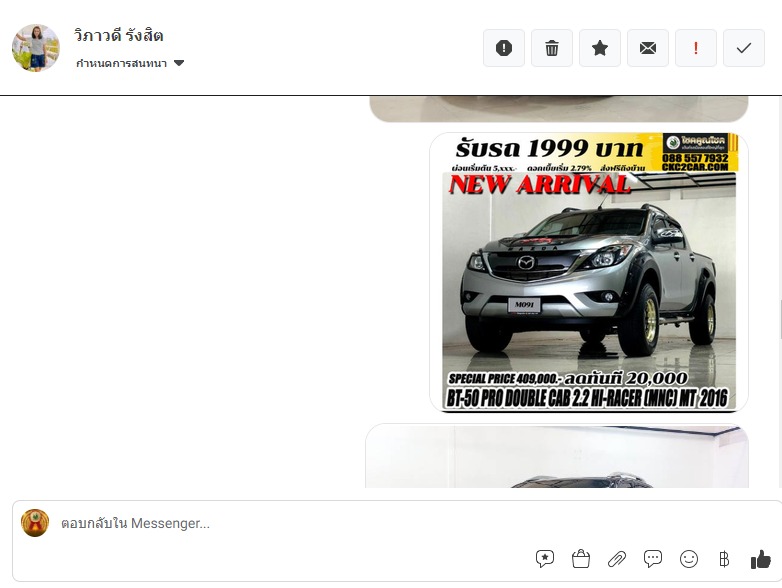Open the assign conversation dropdown
The image size is (782, 588).
click(130, 63)
